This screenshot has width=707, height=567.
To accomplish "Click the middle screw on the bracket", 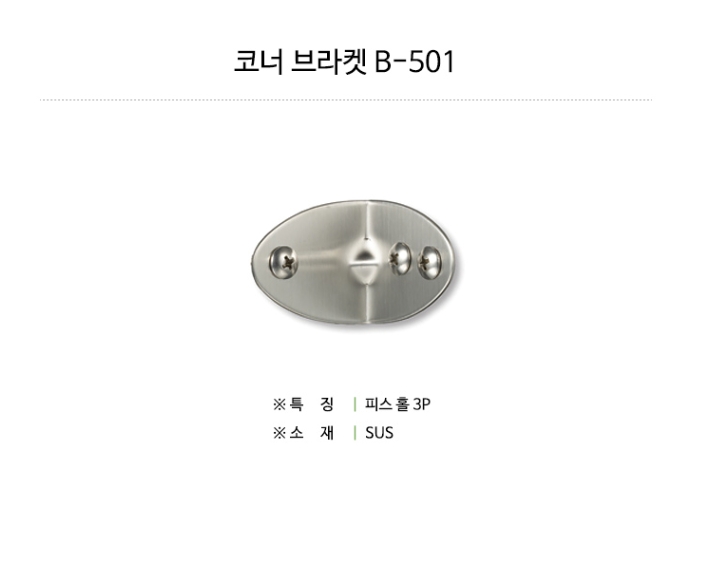I will pos(403,258).
